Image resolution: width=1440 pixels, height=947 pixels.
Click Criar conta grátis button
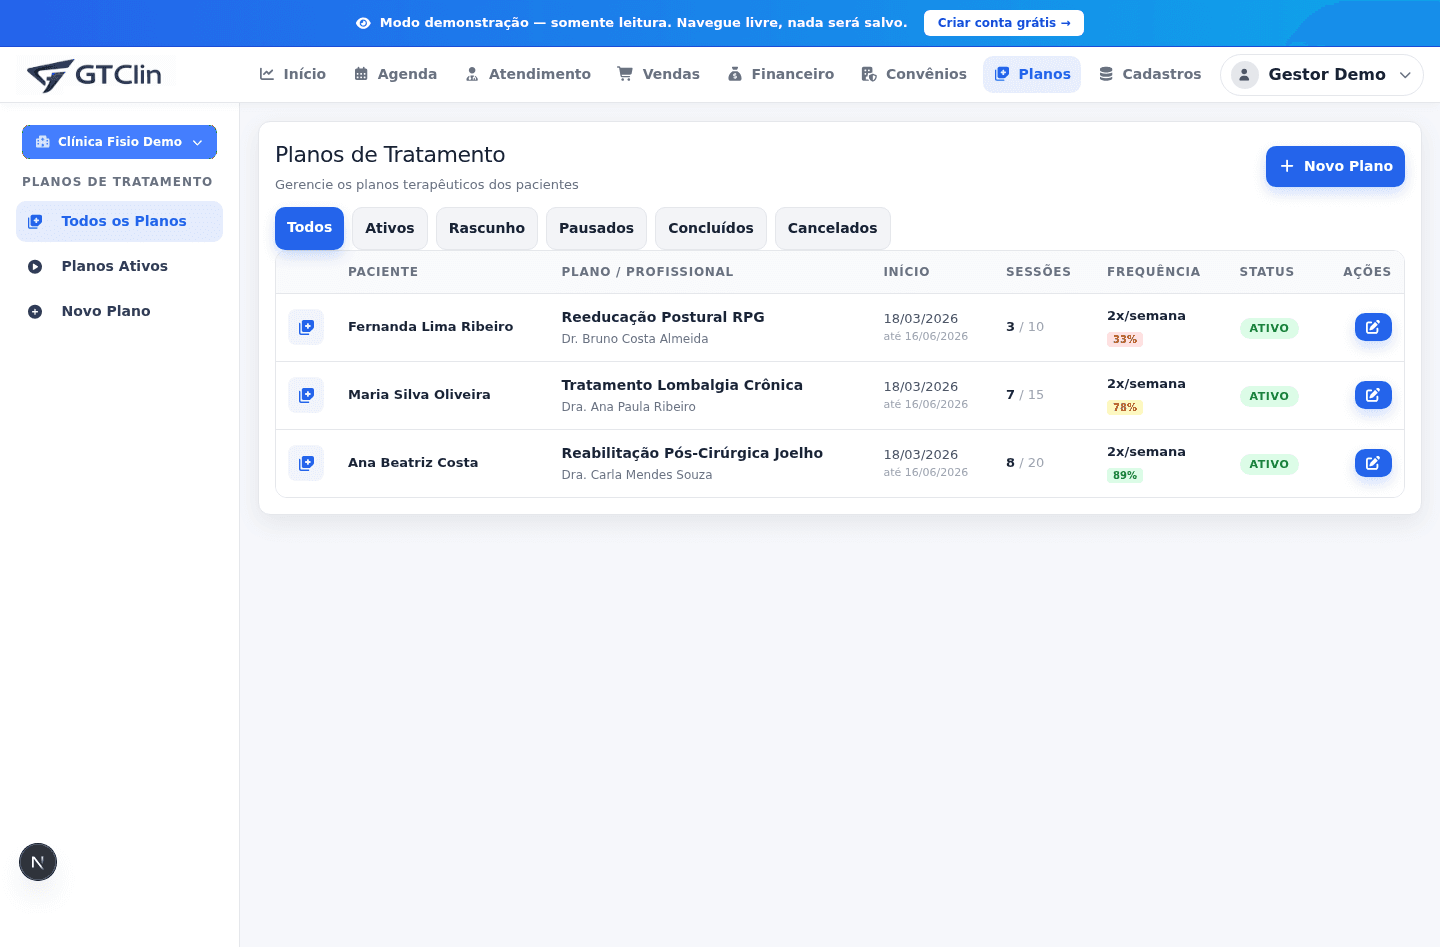pyautogui.click(x=1004, y=23)
